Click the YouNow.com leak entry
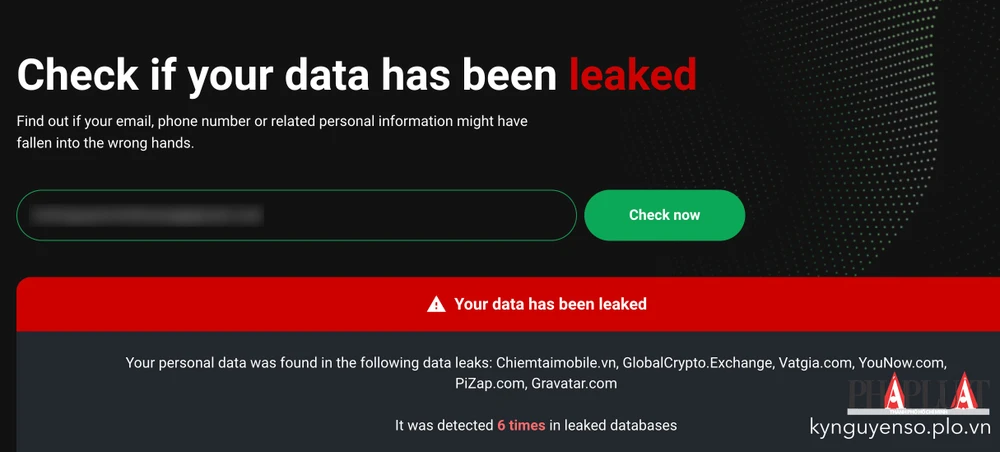This screenshot has width=1000, height=452. pos(902,362)
